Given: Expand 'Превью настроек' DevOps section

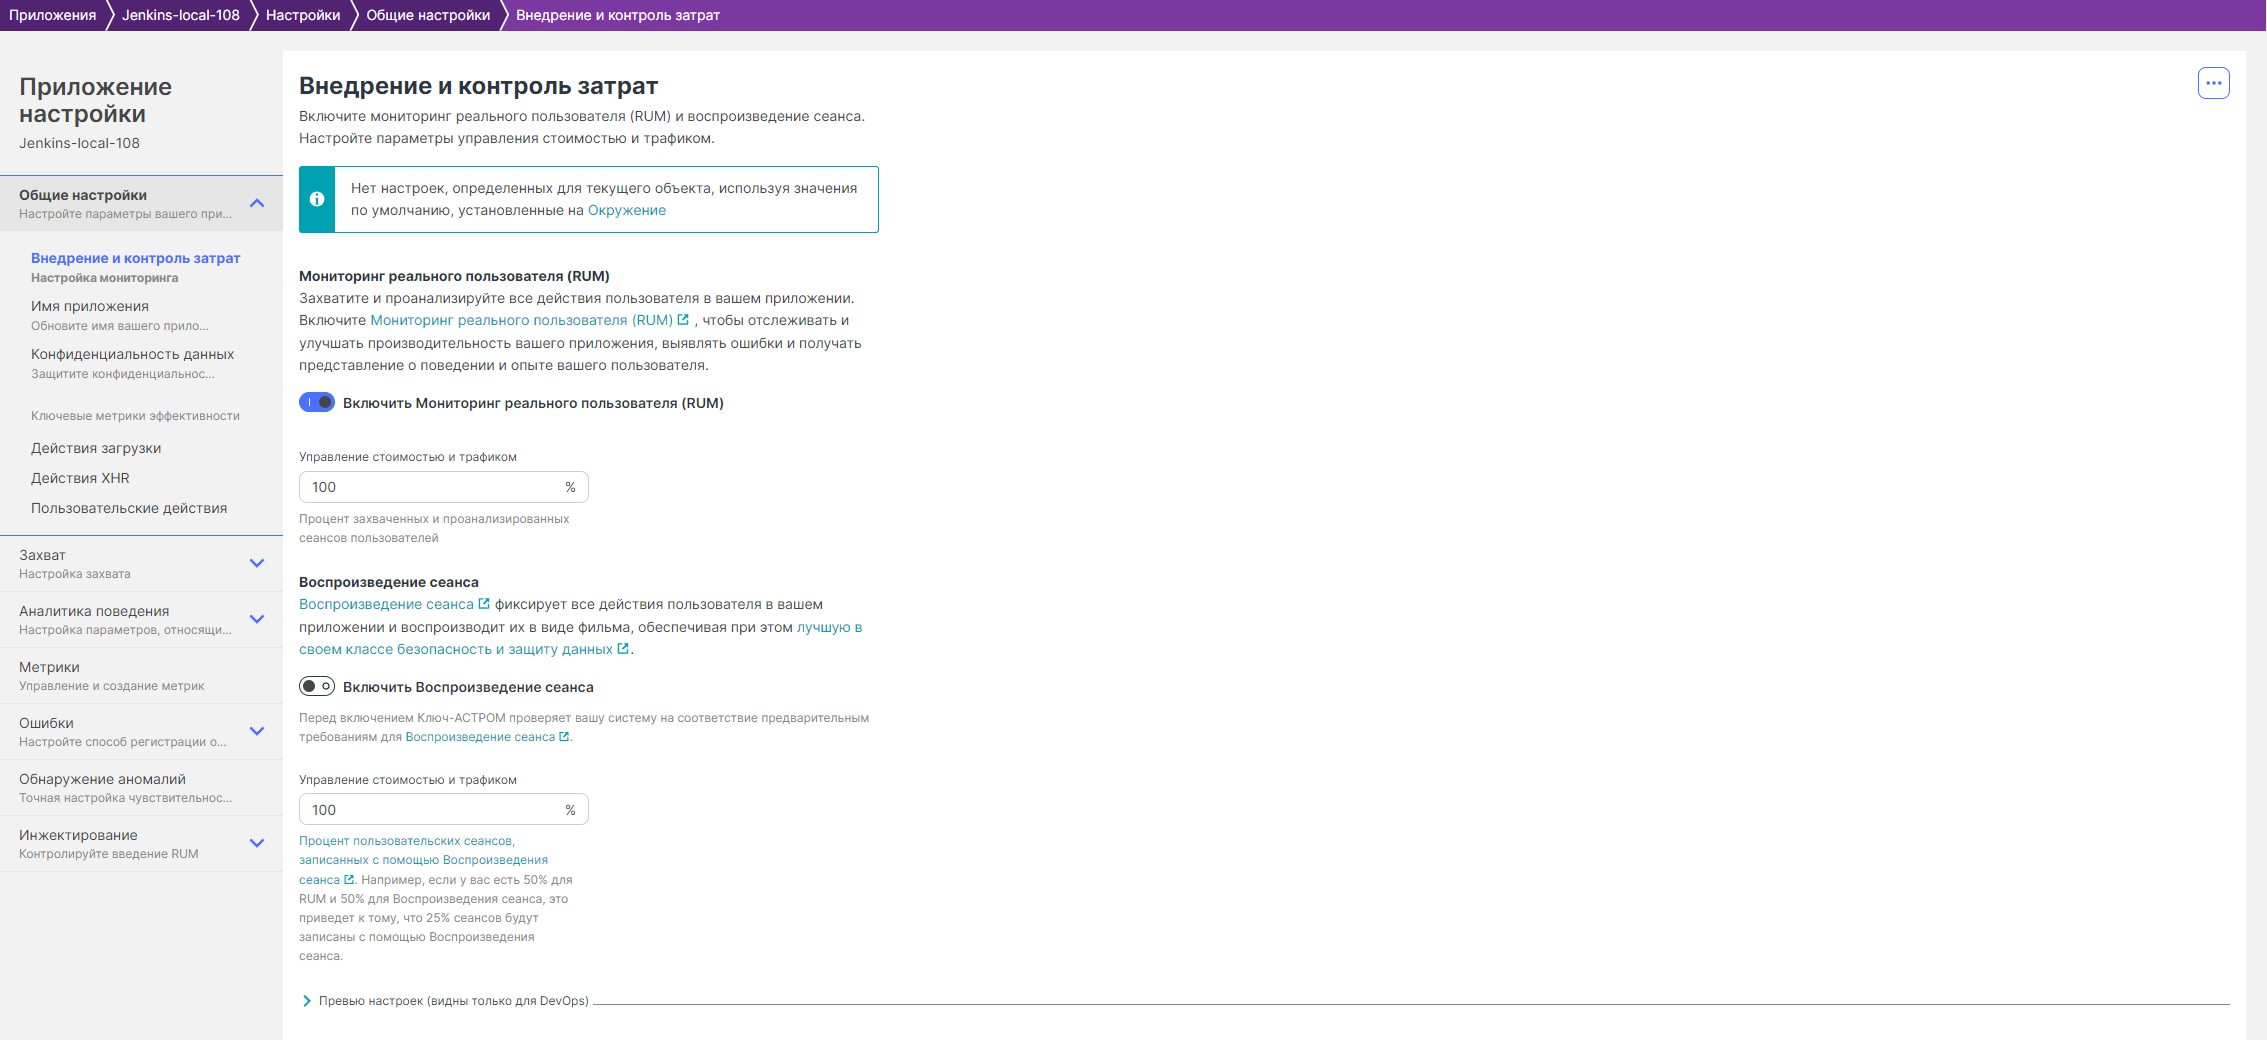Looking at the screenshot, I should click(307, 1001).
